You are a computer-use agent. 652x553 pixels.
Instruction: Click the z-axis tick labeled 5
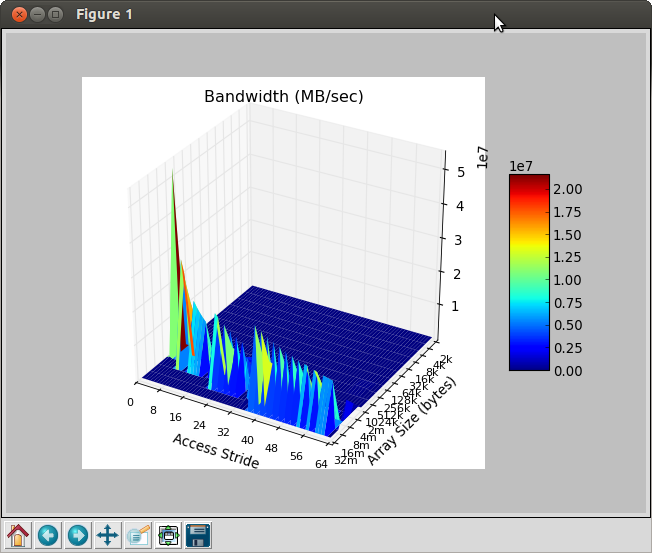tap(459, 172)
